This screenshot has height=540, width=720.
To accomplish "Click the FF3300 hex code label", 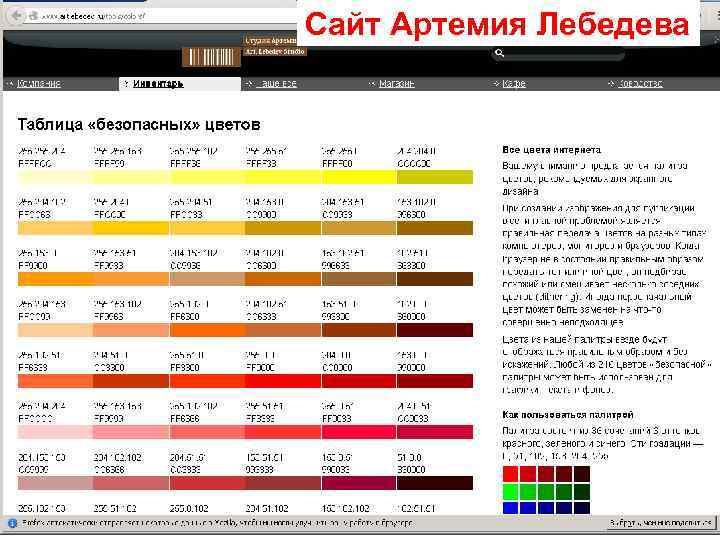I will [185, 368].
